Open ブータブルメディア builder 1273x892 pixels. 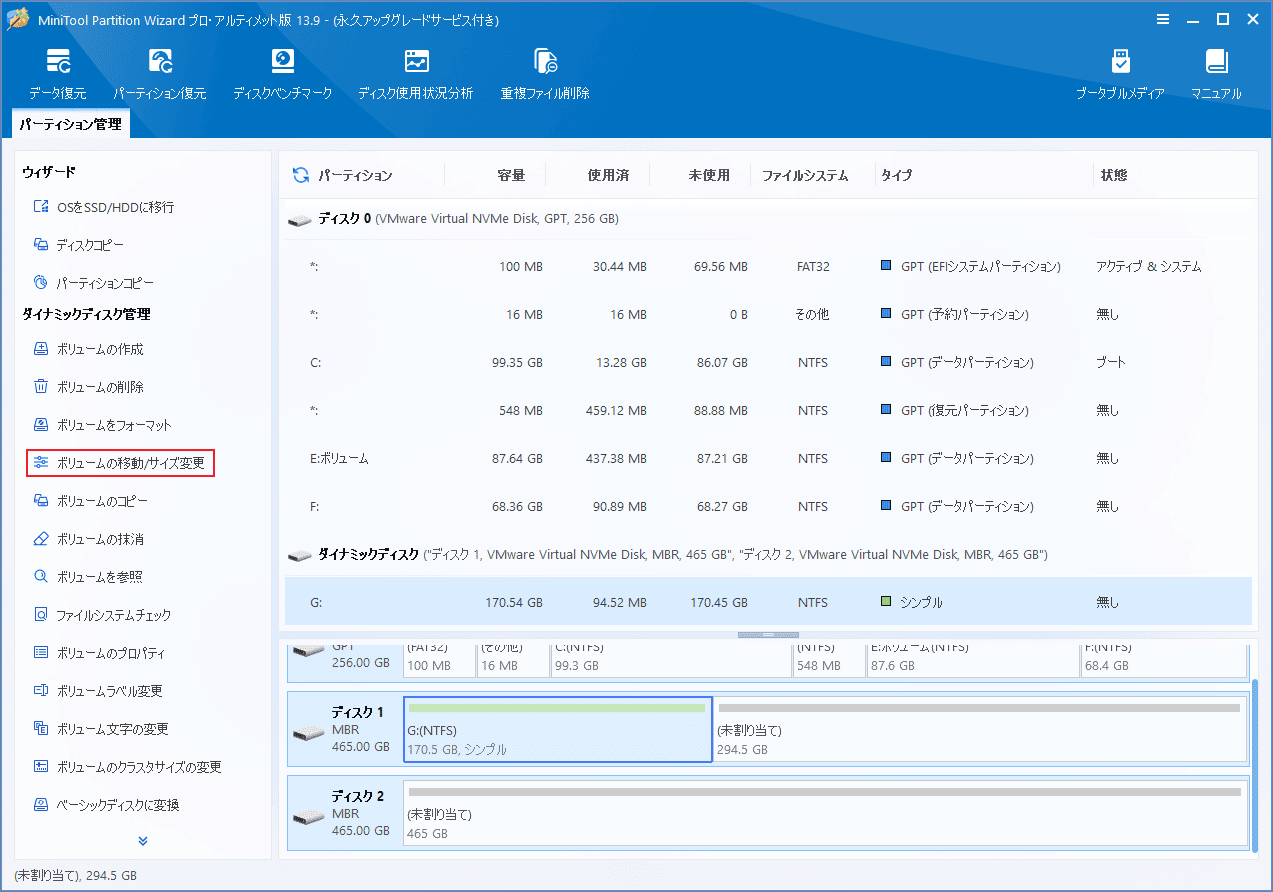click(x=1120, y=74)
